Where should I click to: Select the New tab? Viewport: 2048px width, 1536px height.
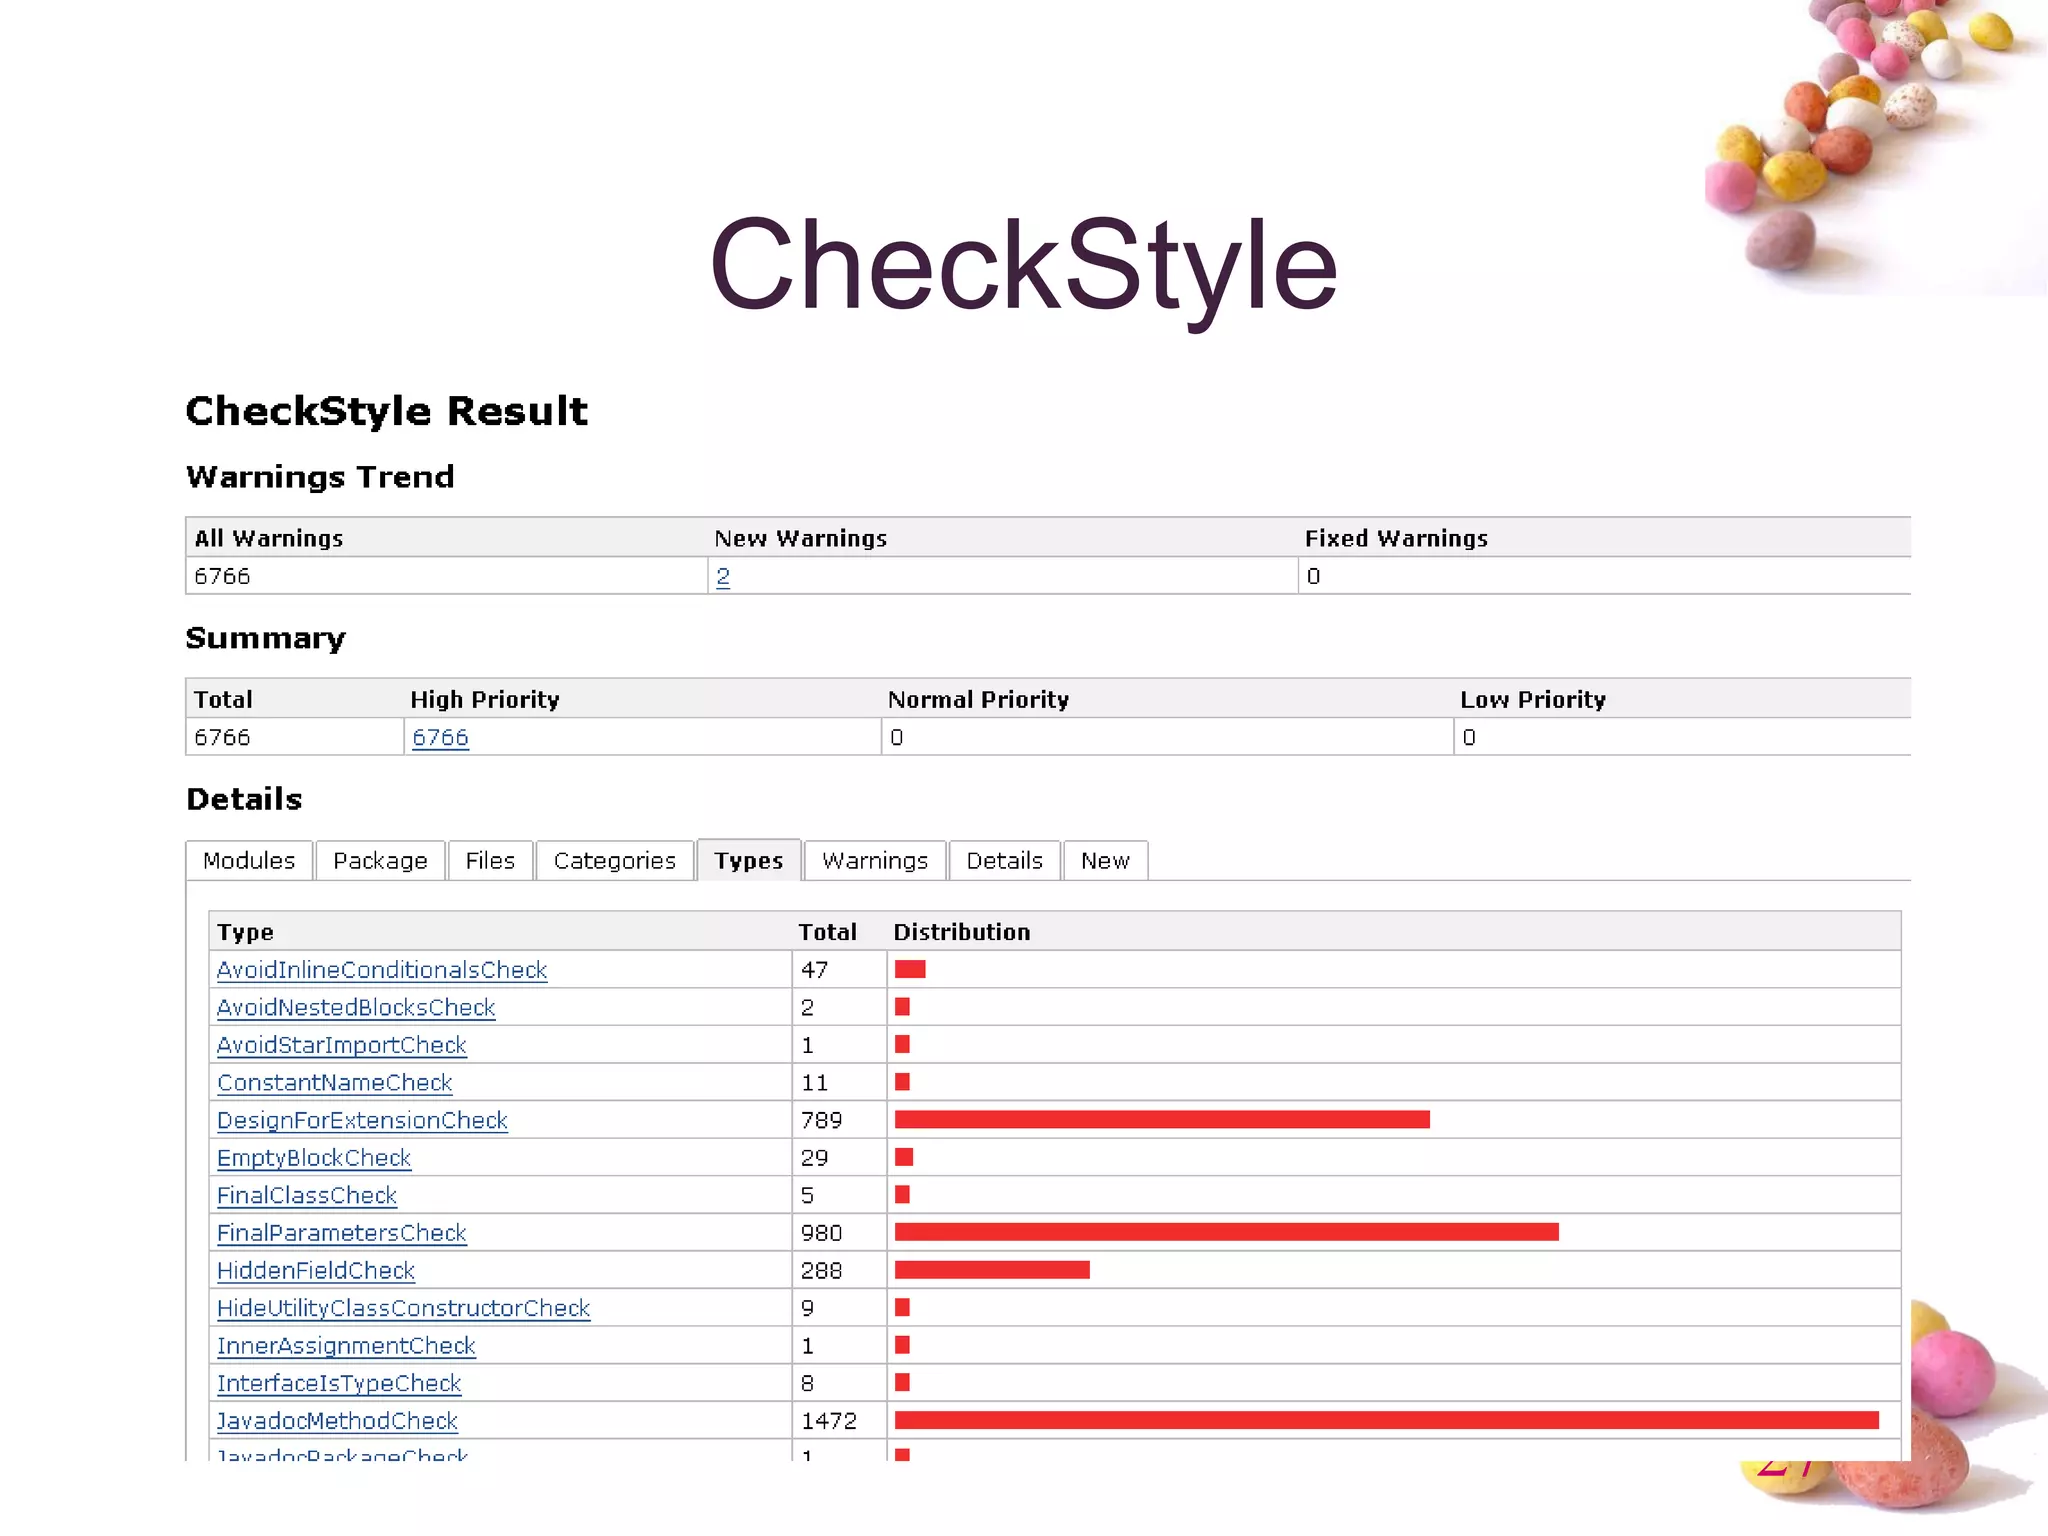coord(1105,860)
